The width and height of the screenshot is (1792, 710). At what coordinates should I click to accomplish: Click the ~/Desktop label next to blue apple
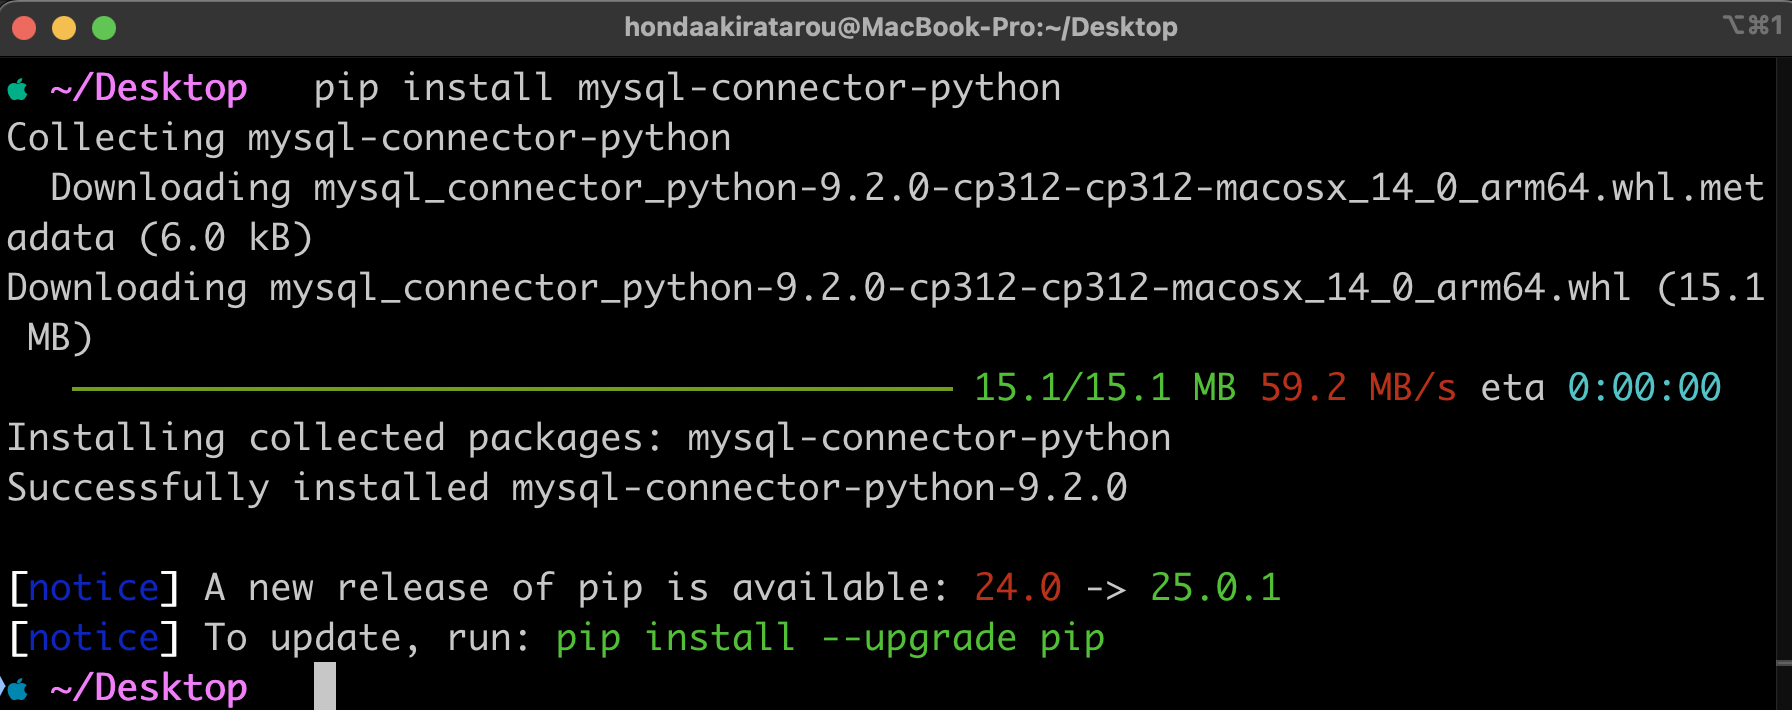[x=148, y=687]
